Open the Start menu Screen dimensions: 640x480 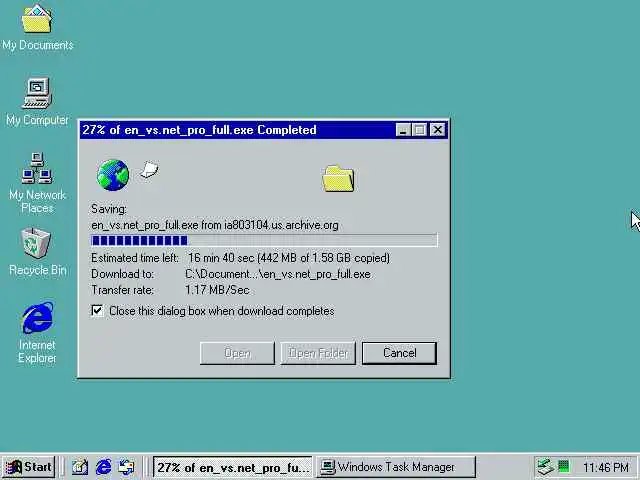[x=28, y=467]
